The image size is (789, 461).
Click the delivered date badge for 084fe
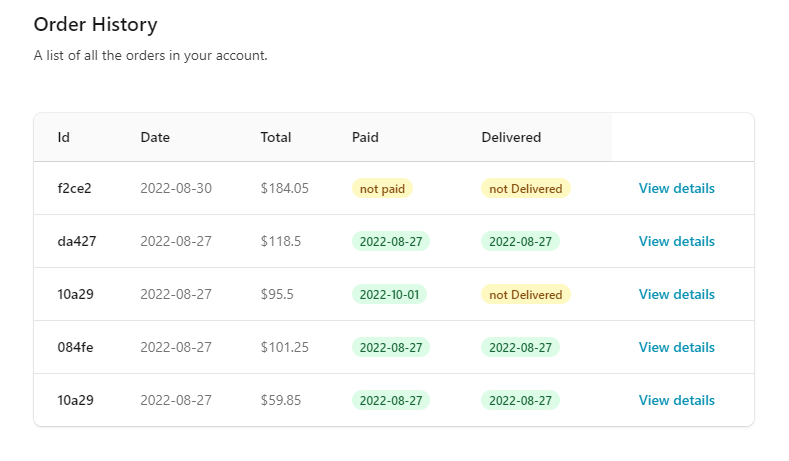pos(520,347)
